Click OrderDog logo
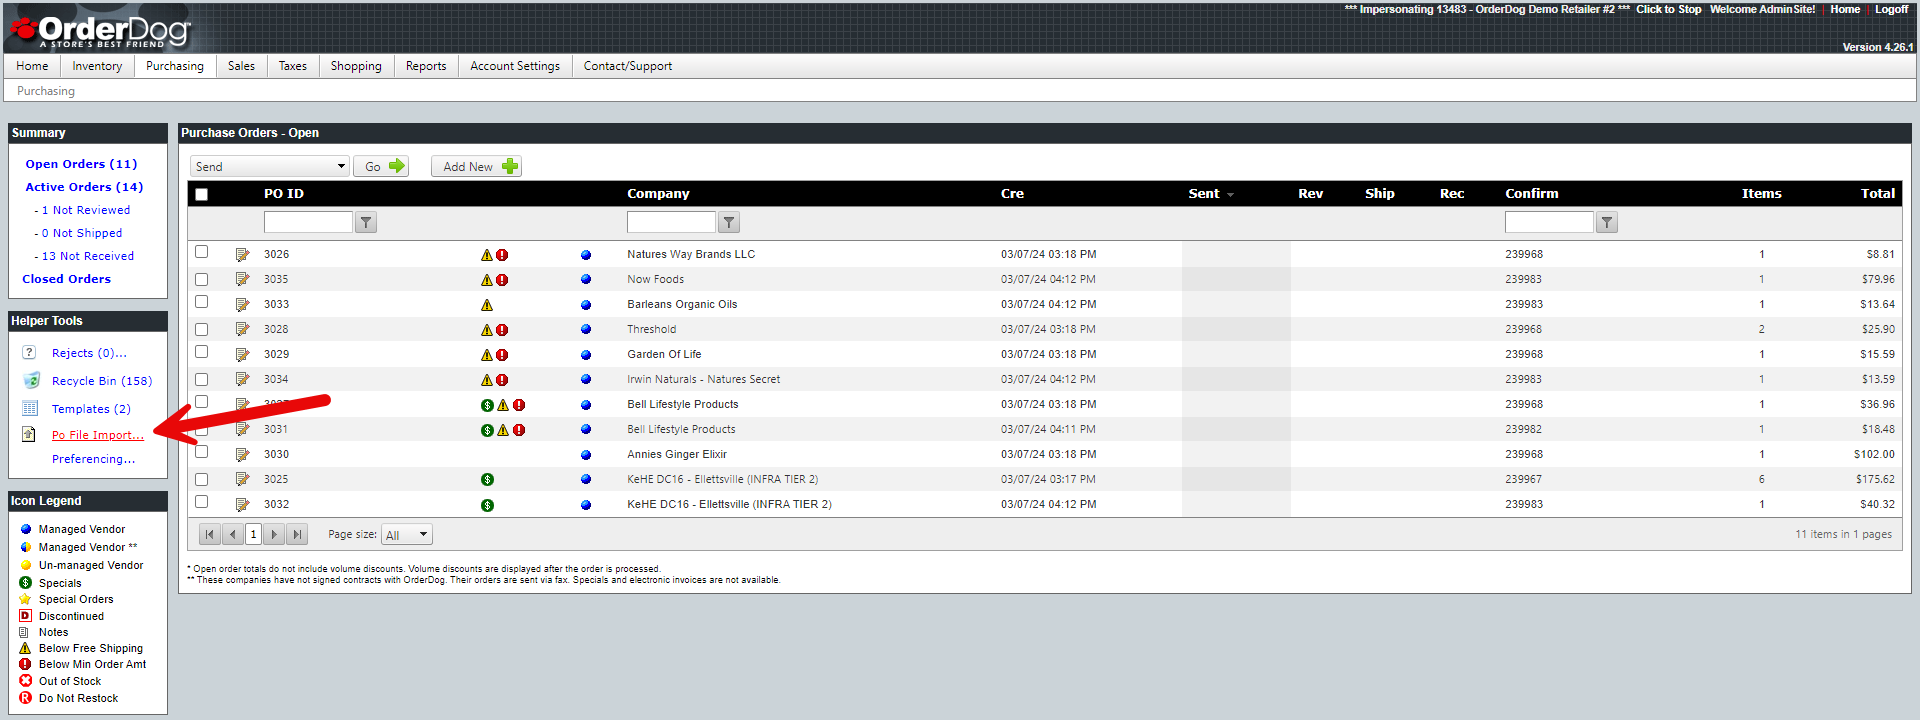The height and width of the screenshot is (720, 1920). [100, 30]
